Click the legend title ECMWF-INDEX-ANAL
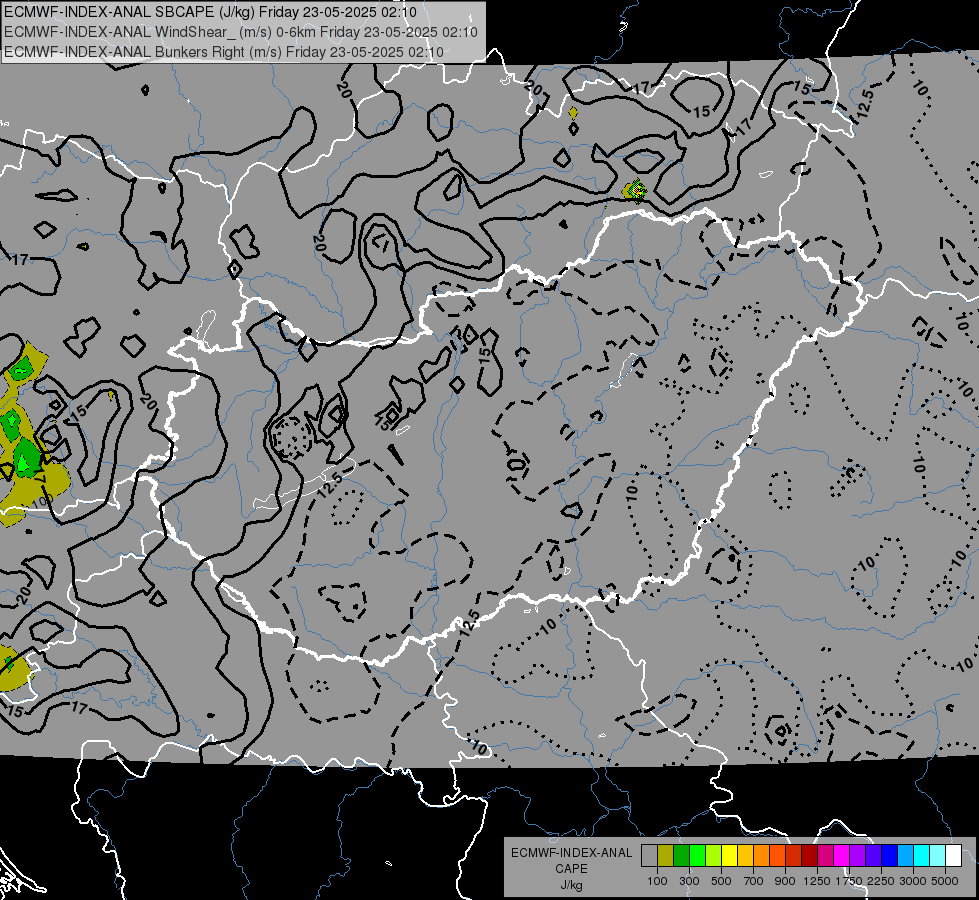The height and width of the screenshot is (900, 979). [571, 853]
